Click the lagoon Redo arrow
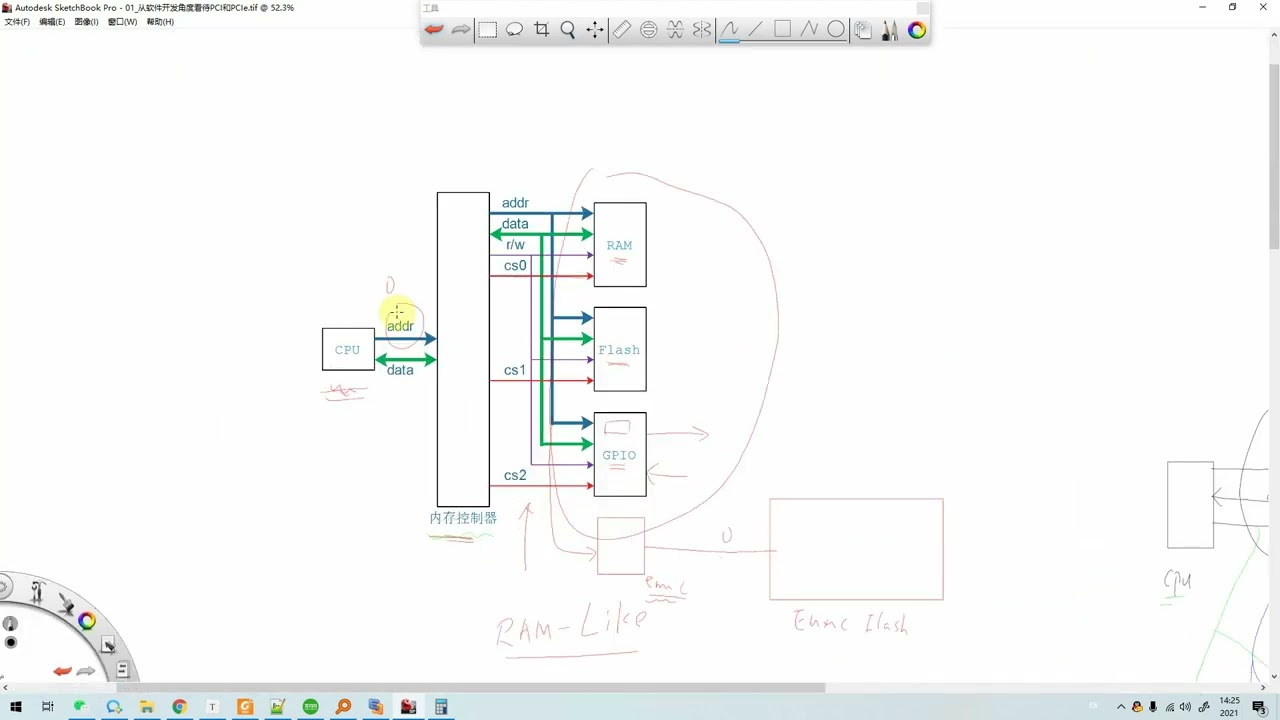 pos(87,671)
